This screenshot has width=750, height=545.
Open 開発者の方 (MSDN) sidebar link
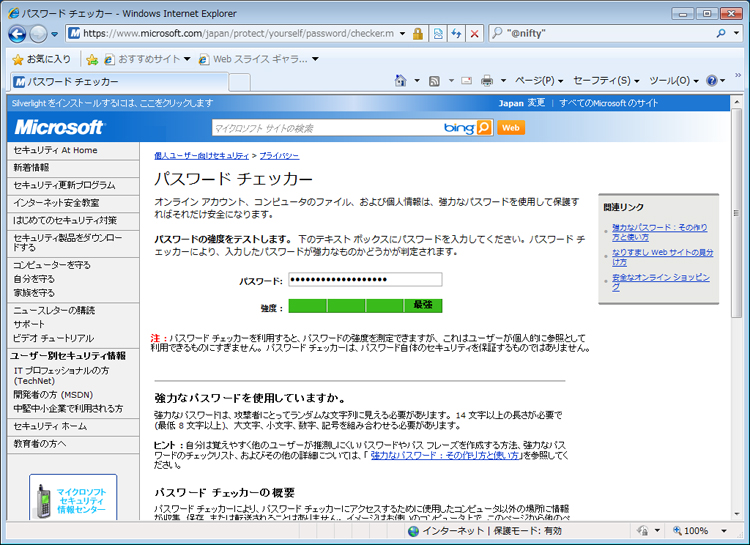(x=53, y=395)
